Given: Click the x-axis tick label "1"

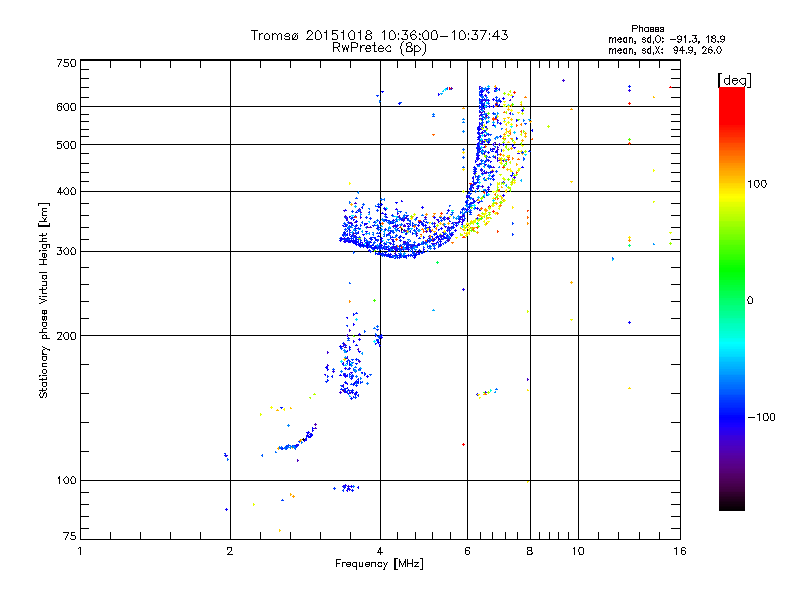Looking at the screenshot, I should point(80,551).
